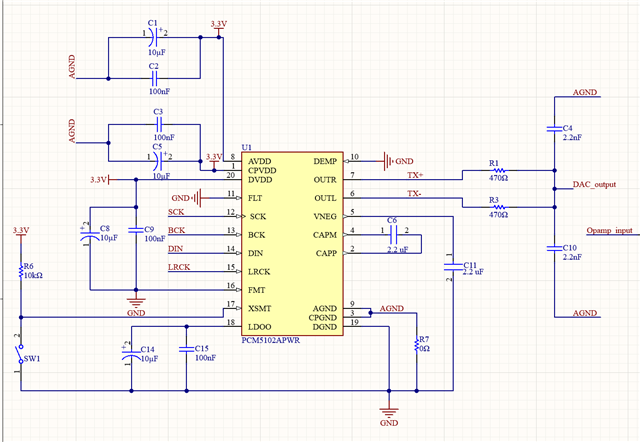Click the LDOO pin name in U1
Viewport: 640px width, 442px height.
point(260,327)
